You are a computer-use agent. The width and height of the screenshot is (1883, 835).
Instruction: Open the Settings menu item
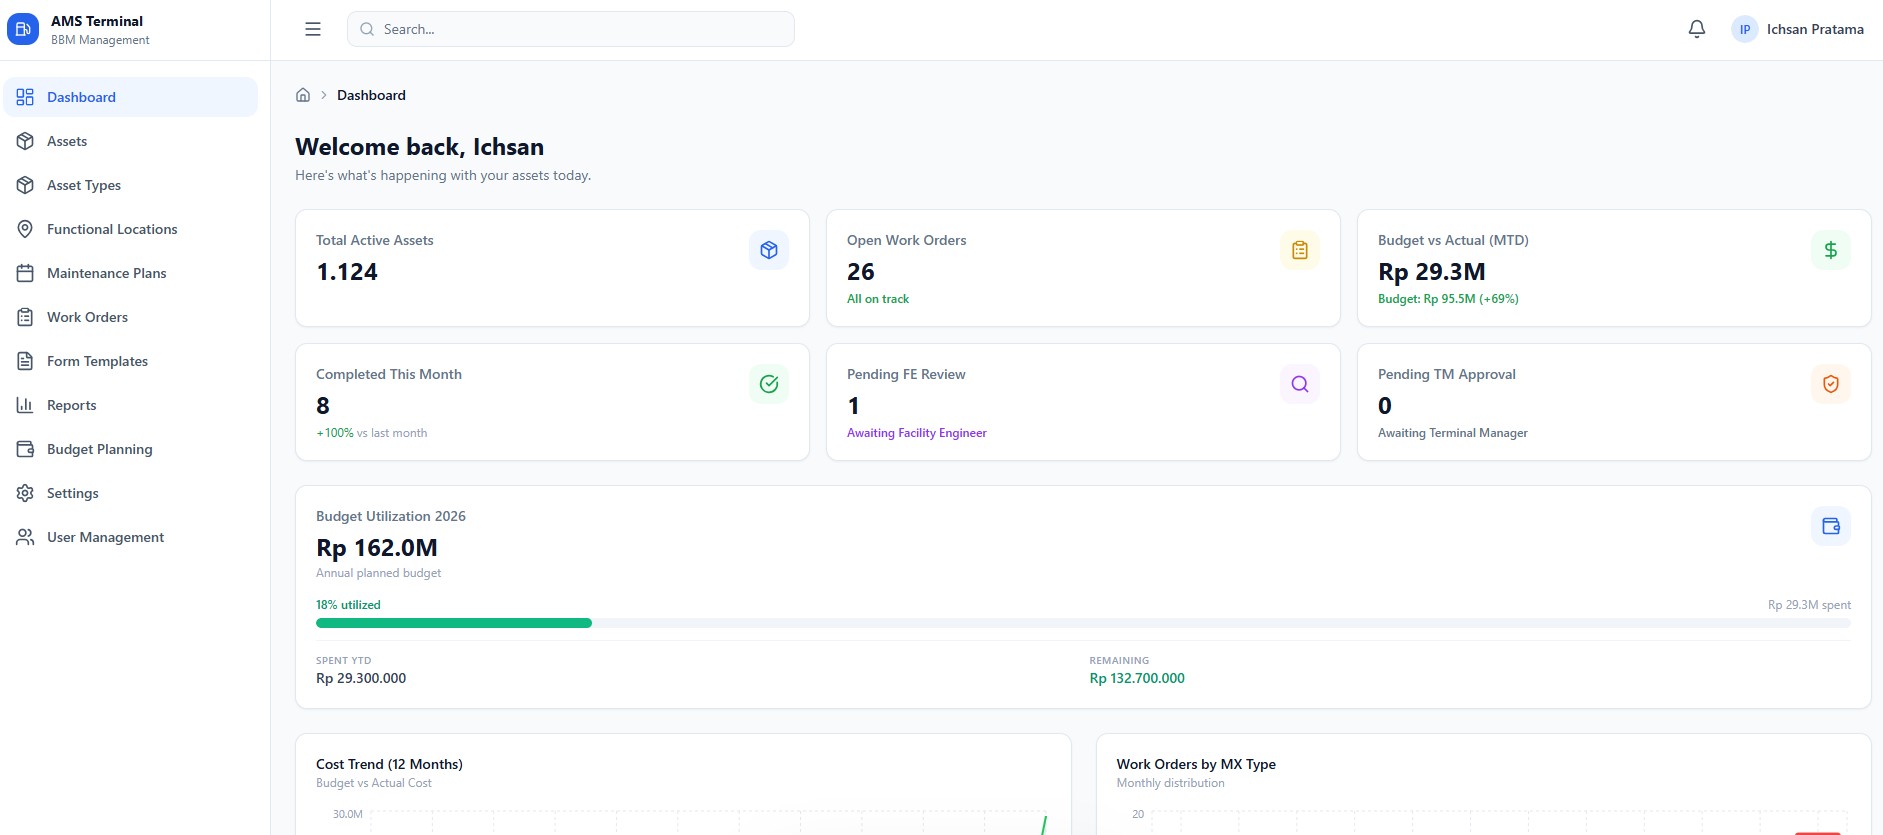pos(72,493)
